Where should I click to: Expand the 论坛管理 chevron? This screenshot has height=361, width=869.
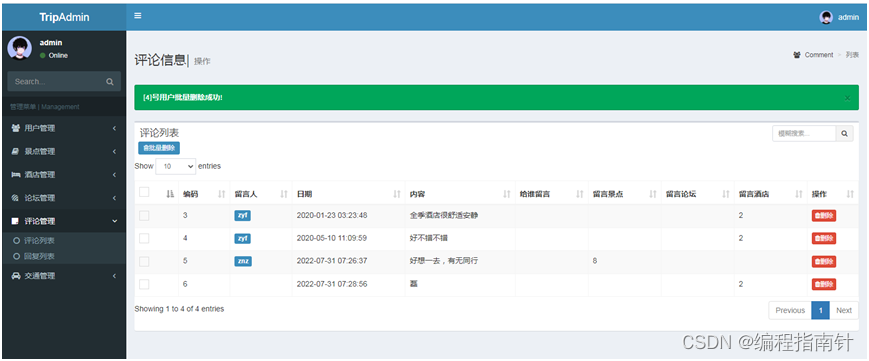click(x=114, y=198)
